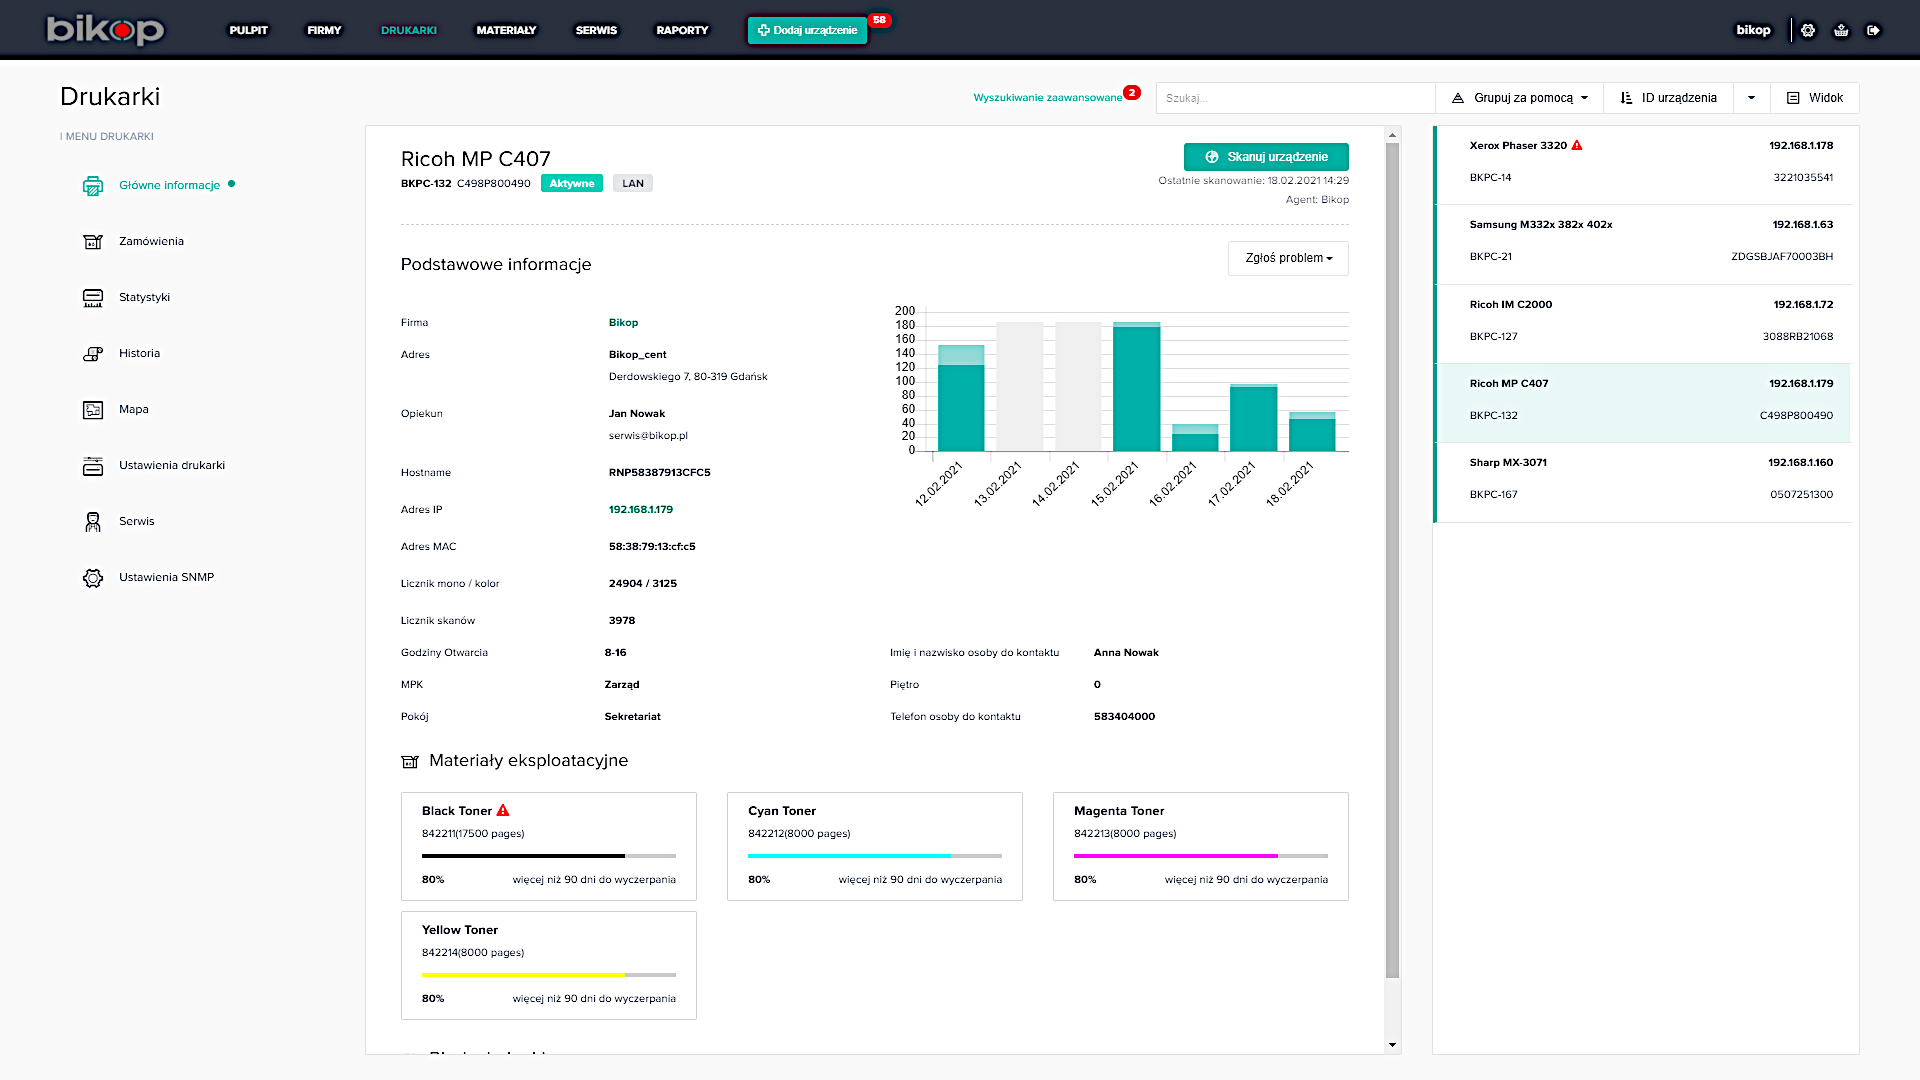Viewport: 1920px width, 1080px height.
Task: Open the FIRMY menu
Action: coord(324,30)
